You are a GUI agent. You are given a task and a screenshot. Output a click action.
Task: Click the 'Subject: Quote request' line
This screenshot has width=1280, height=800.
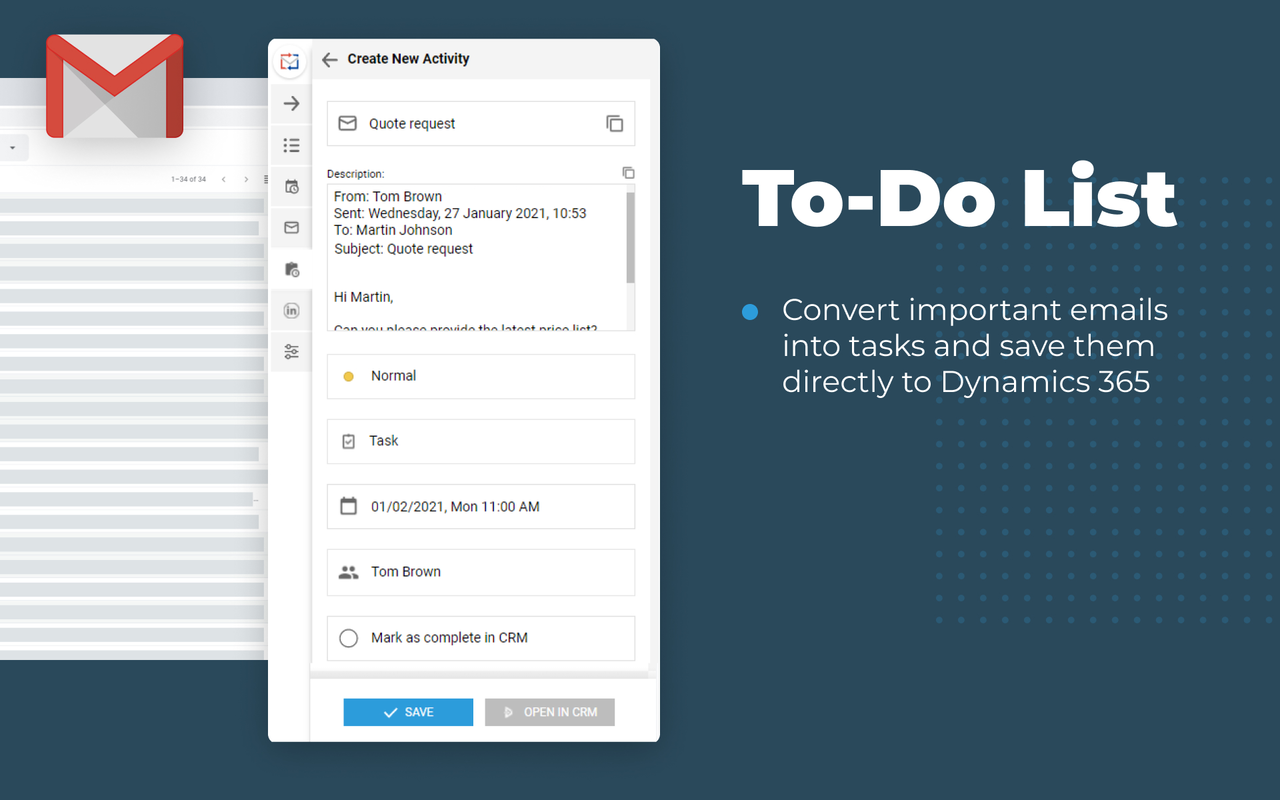tap(404, 249)
